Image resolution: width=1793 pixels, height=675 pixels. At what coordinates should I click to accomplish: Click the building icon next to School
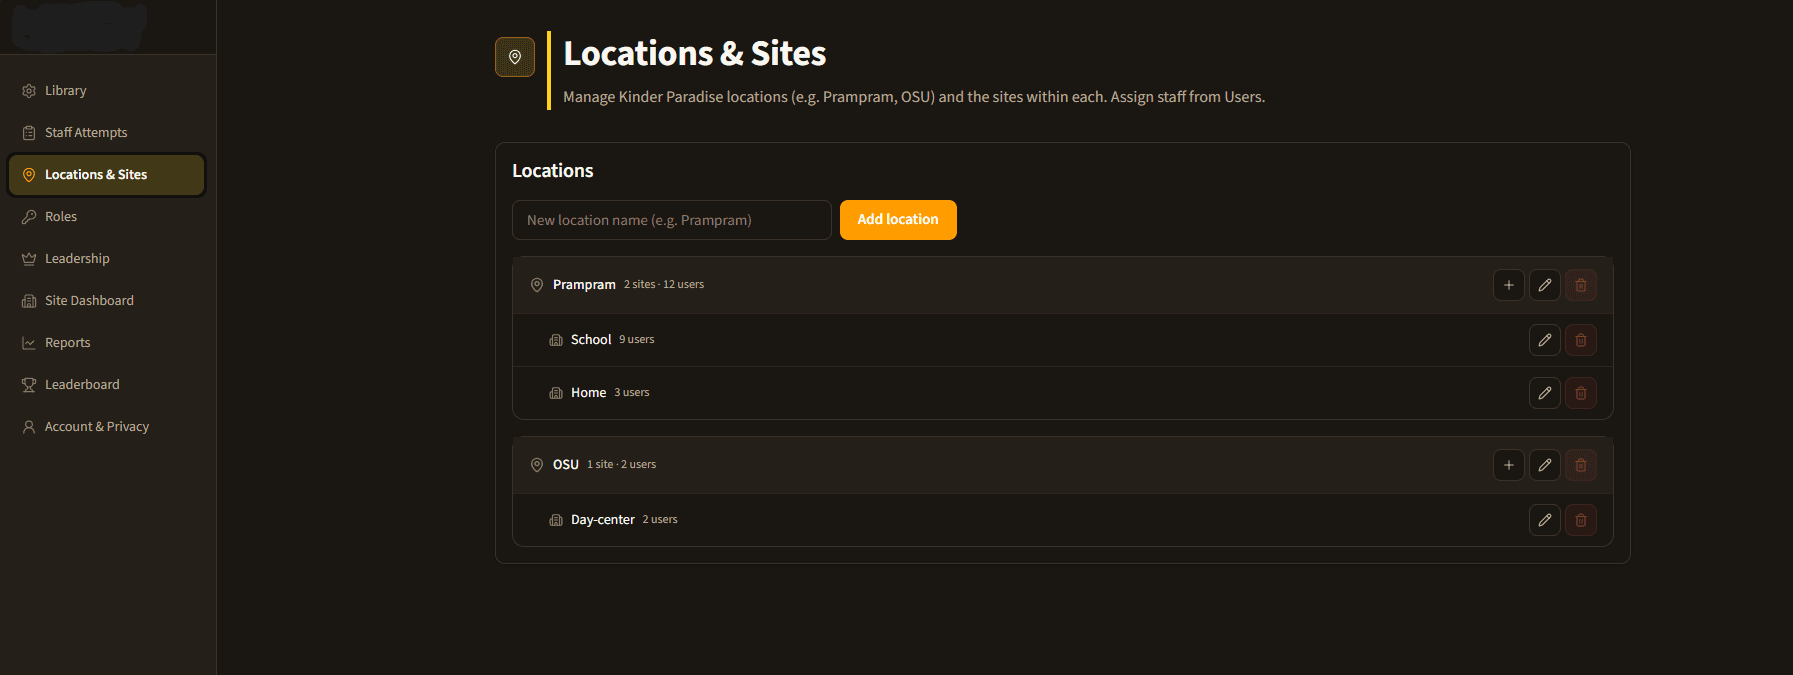556,340
